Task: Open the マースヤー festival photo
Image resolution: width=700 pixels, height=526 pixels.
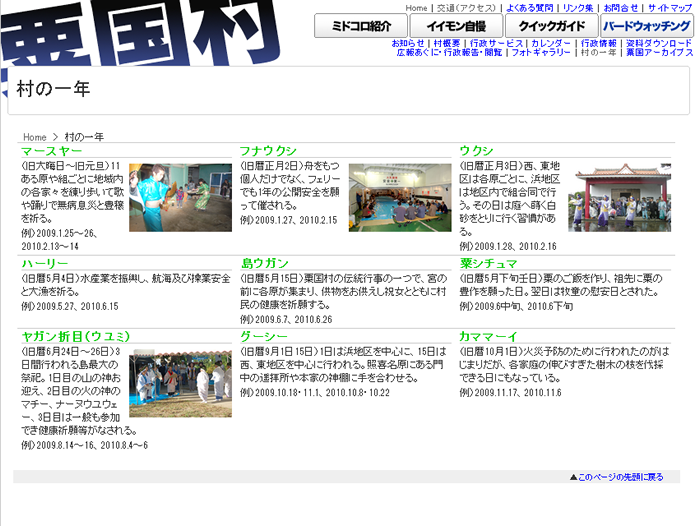Action: coord(166,198)
